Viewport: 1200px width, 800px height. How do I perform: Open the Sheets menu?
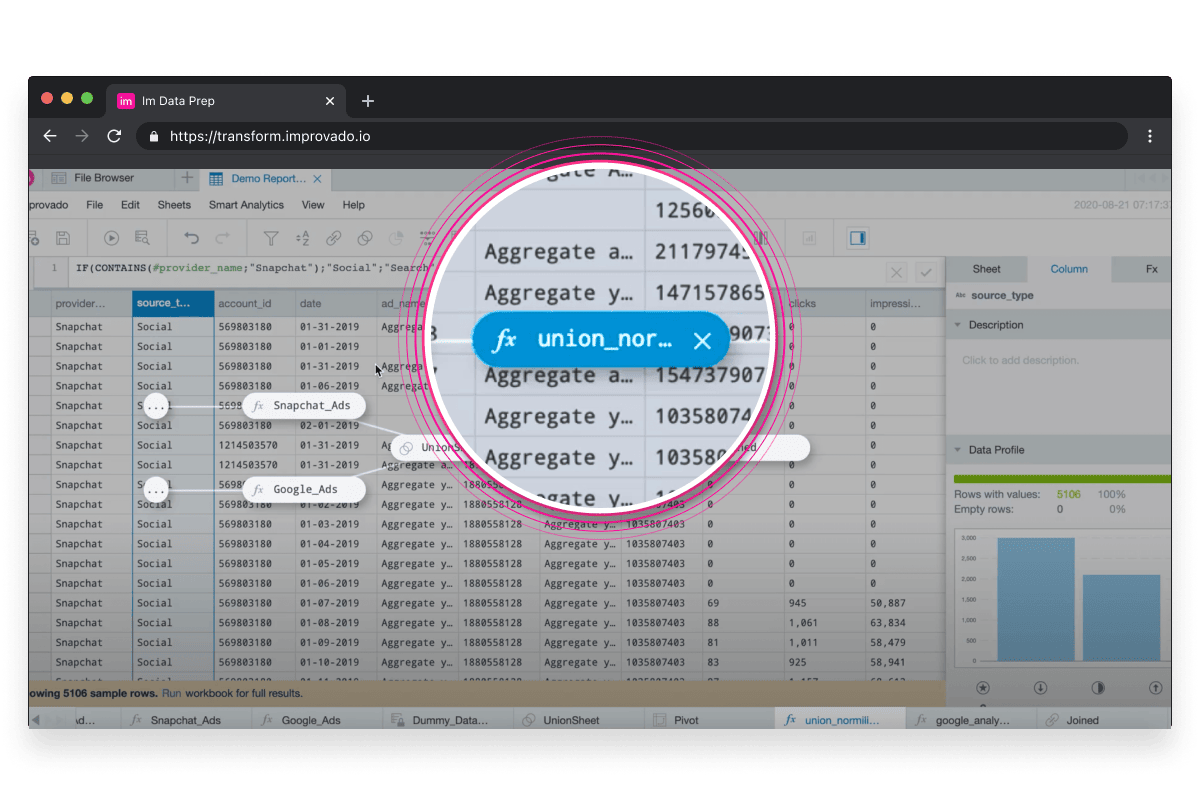coord(174,205)
